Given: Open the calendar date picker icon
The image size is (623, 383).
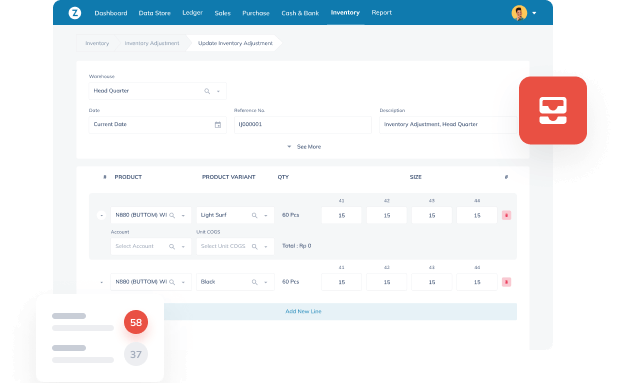Looking at the screenshot, I should 218,125.
